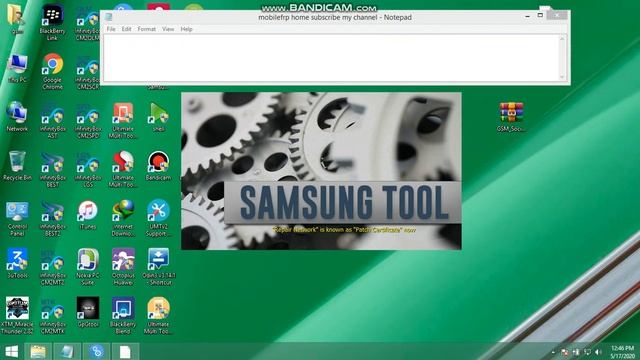Select the Network desktop icon
Image resolution: width=640 pixels, height=360 pixels.
[x=17, y=117]
